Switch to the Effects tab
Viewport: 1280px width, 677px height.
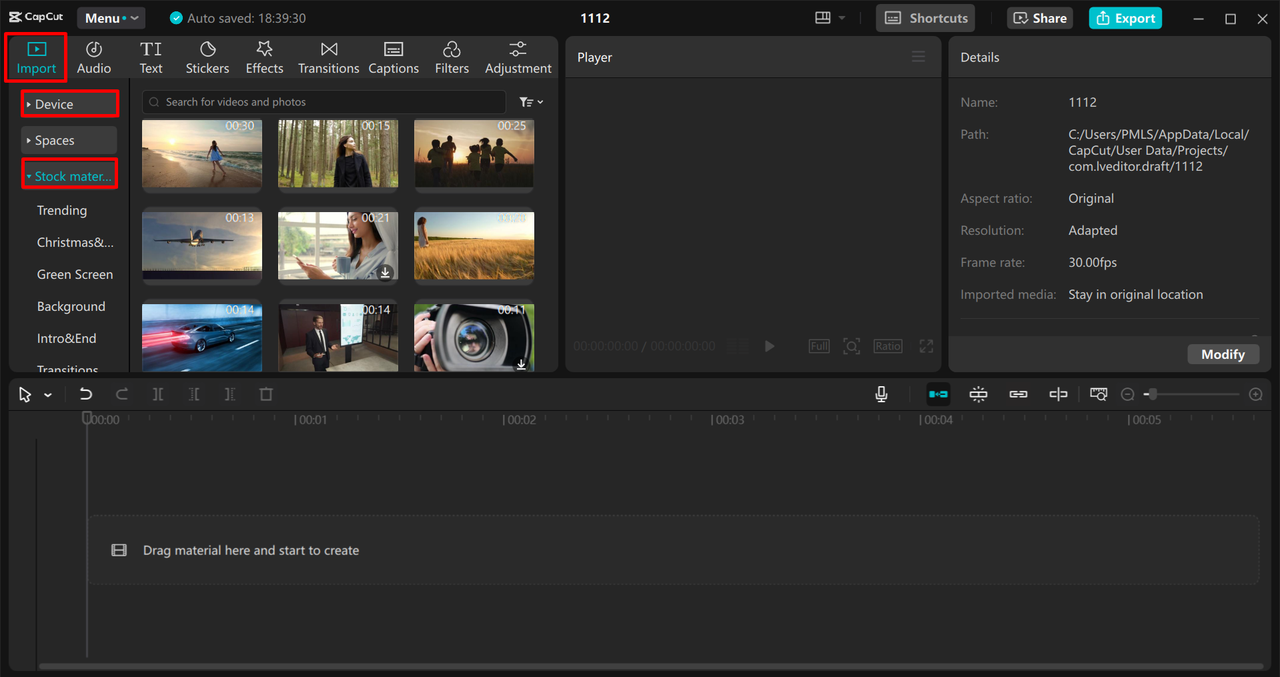pos(264,58)
